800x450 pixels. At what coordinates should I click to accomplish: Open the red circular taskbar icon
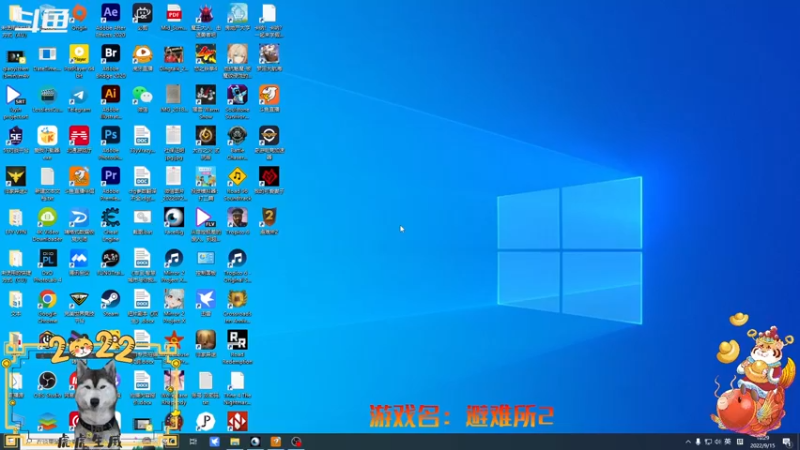point(296,441)
